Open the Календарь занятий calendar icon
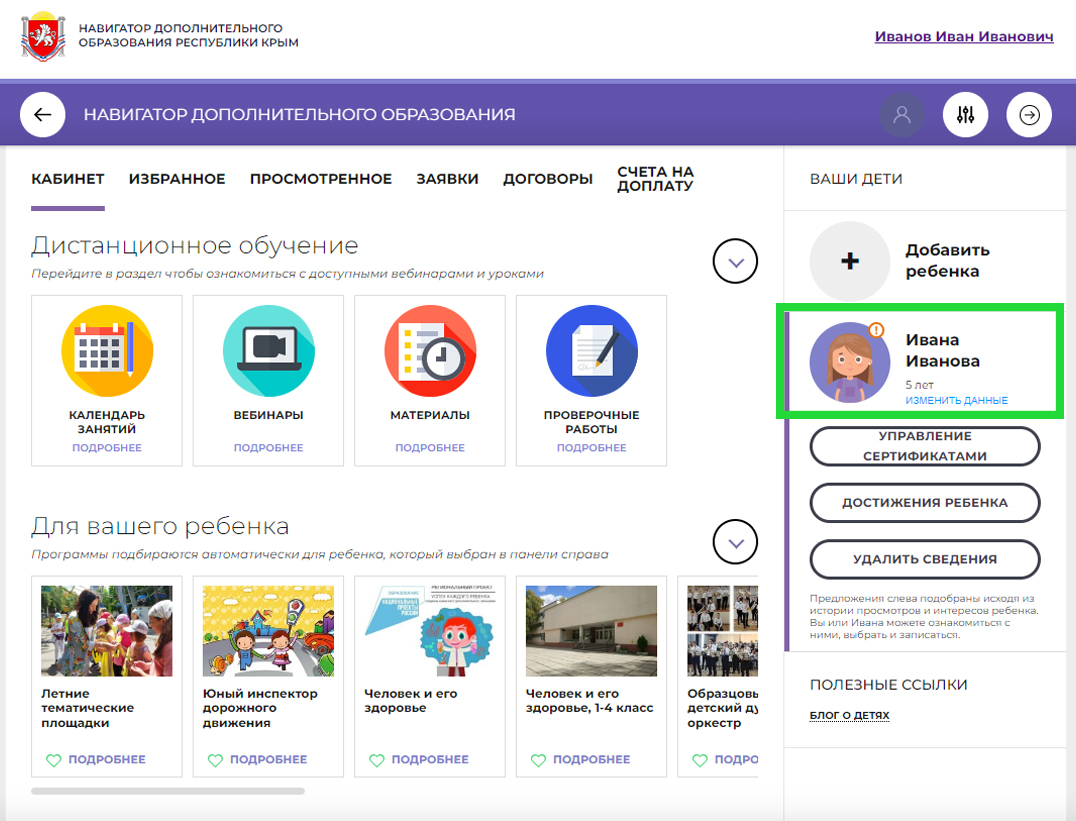This screenshot has height=821, width=1076. pos(107,351)
